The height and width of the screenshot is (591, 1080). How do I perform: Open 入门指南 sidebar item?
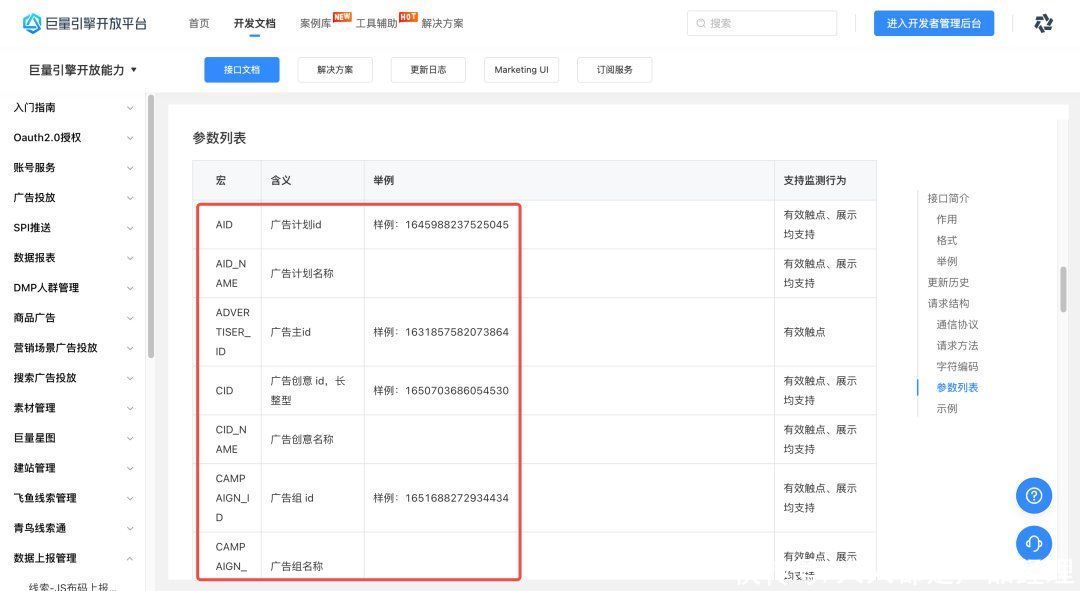34,107
